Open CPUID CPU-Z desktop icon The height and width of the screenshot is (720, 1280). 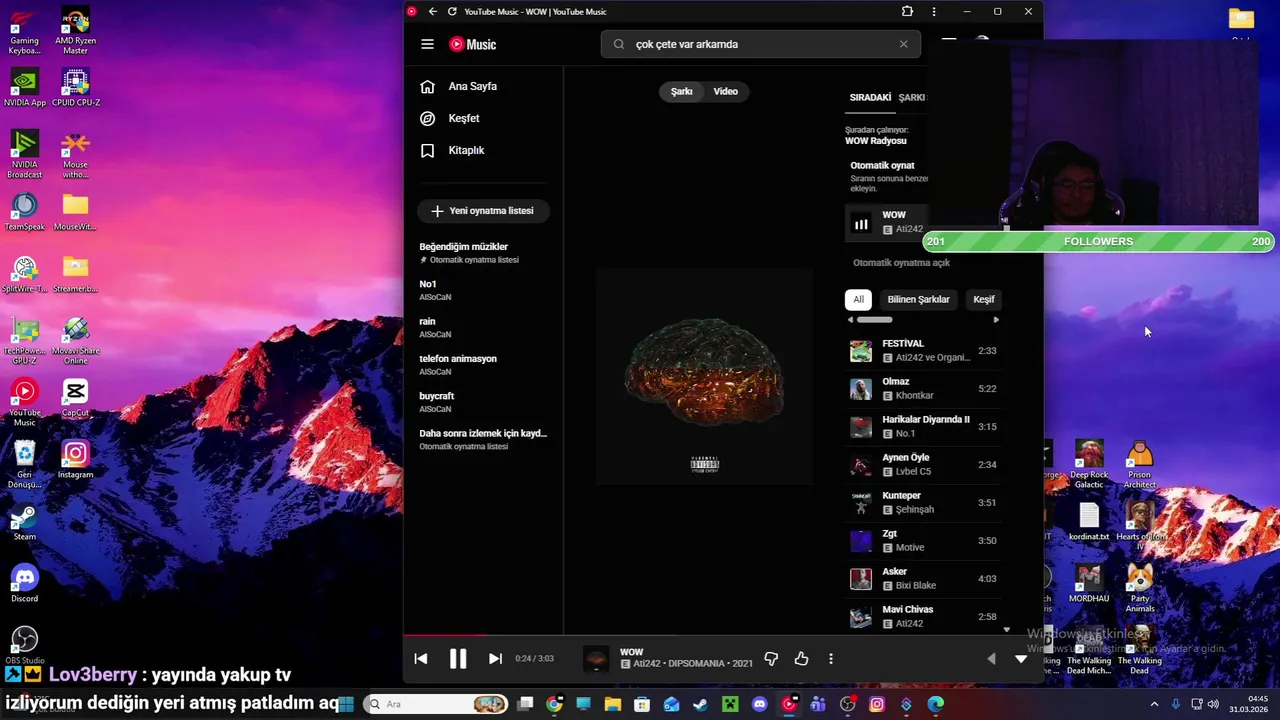(x=75, y=87)
